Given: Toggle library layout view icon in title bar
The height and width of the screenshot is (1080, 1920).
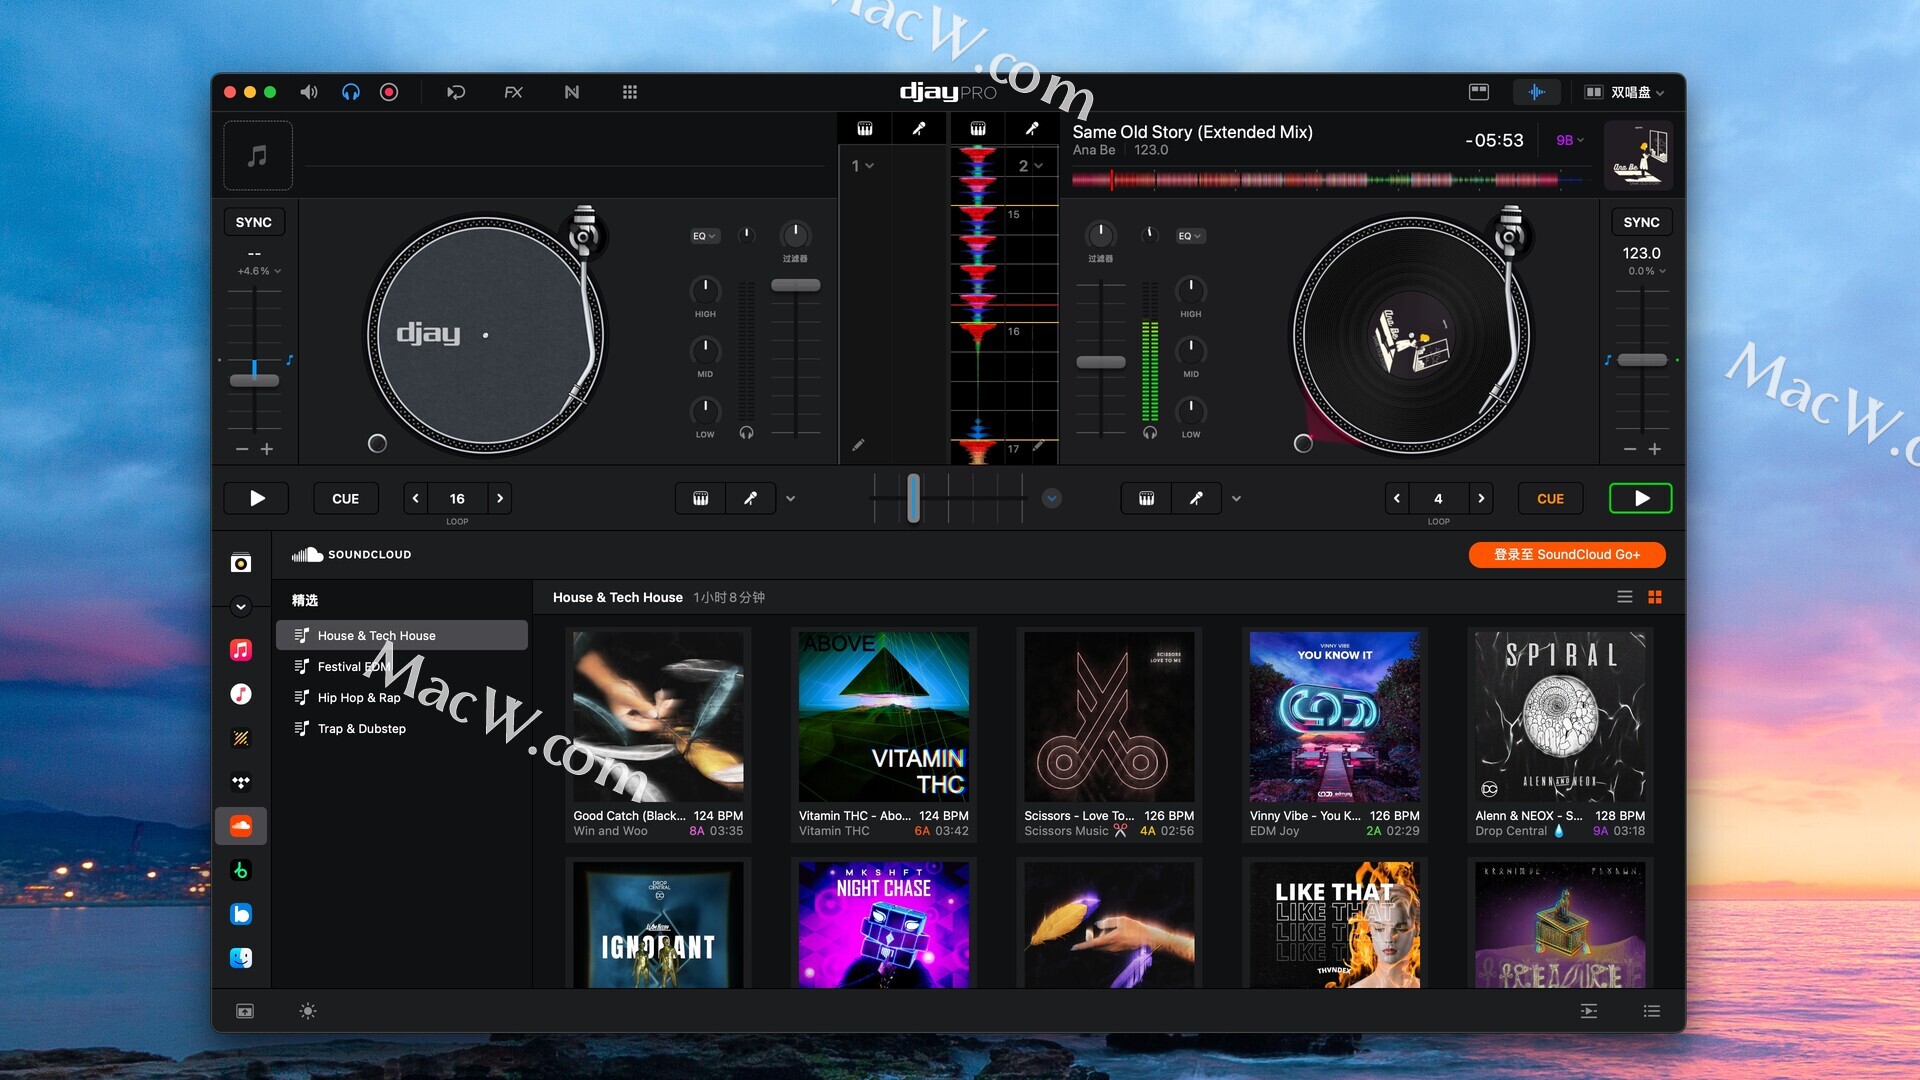Looking at the screenshot, I should click(x=1478, y=92).
